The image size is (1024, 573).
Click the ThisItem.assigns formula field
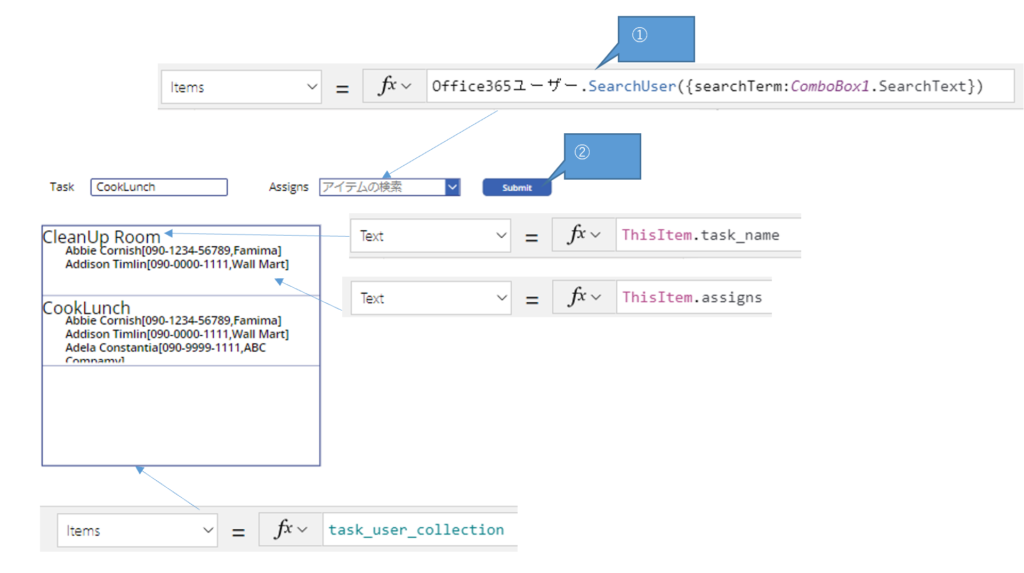pyautogui.click(x=692, y=298)
